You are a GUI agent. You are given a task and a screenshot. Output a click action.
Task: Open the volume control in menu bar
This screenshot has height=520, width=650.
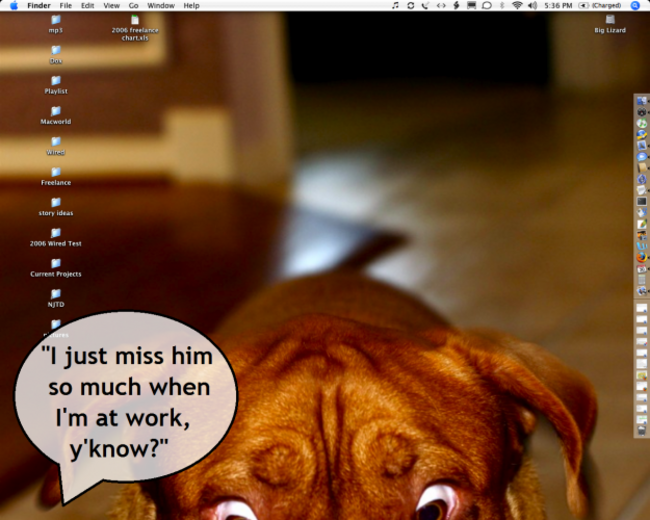coord(532,5)
